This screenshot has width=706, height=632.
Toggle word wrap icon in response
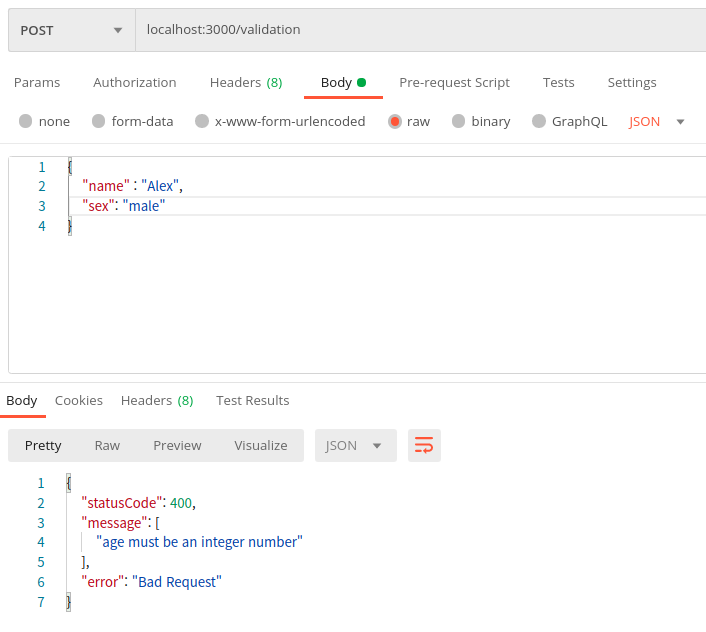[424, 445]
